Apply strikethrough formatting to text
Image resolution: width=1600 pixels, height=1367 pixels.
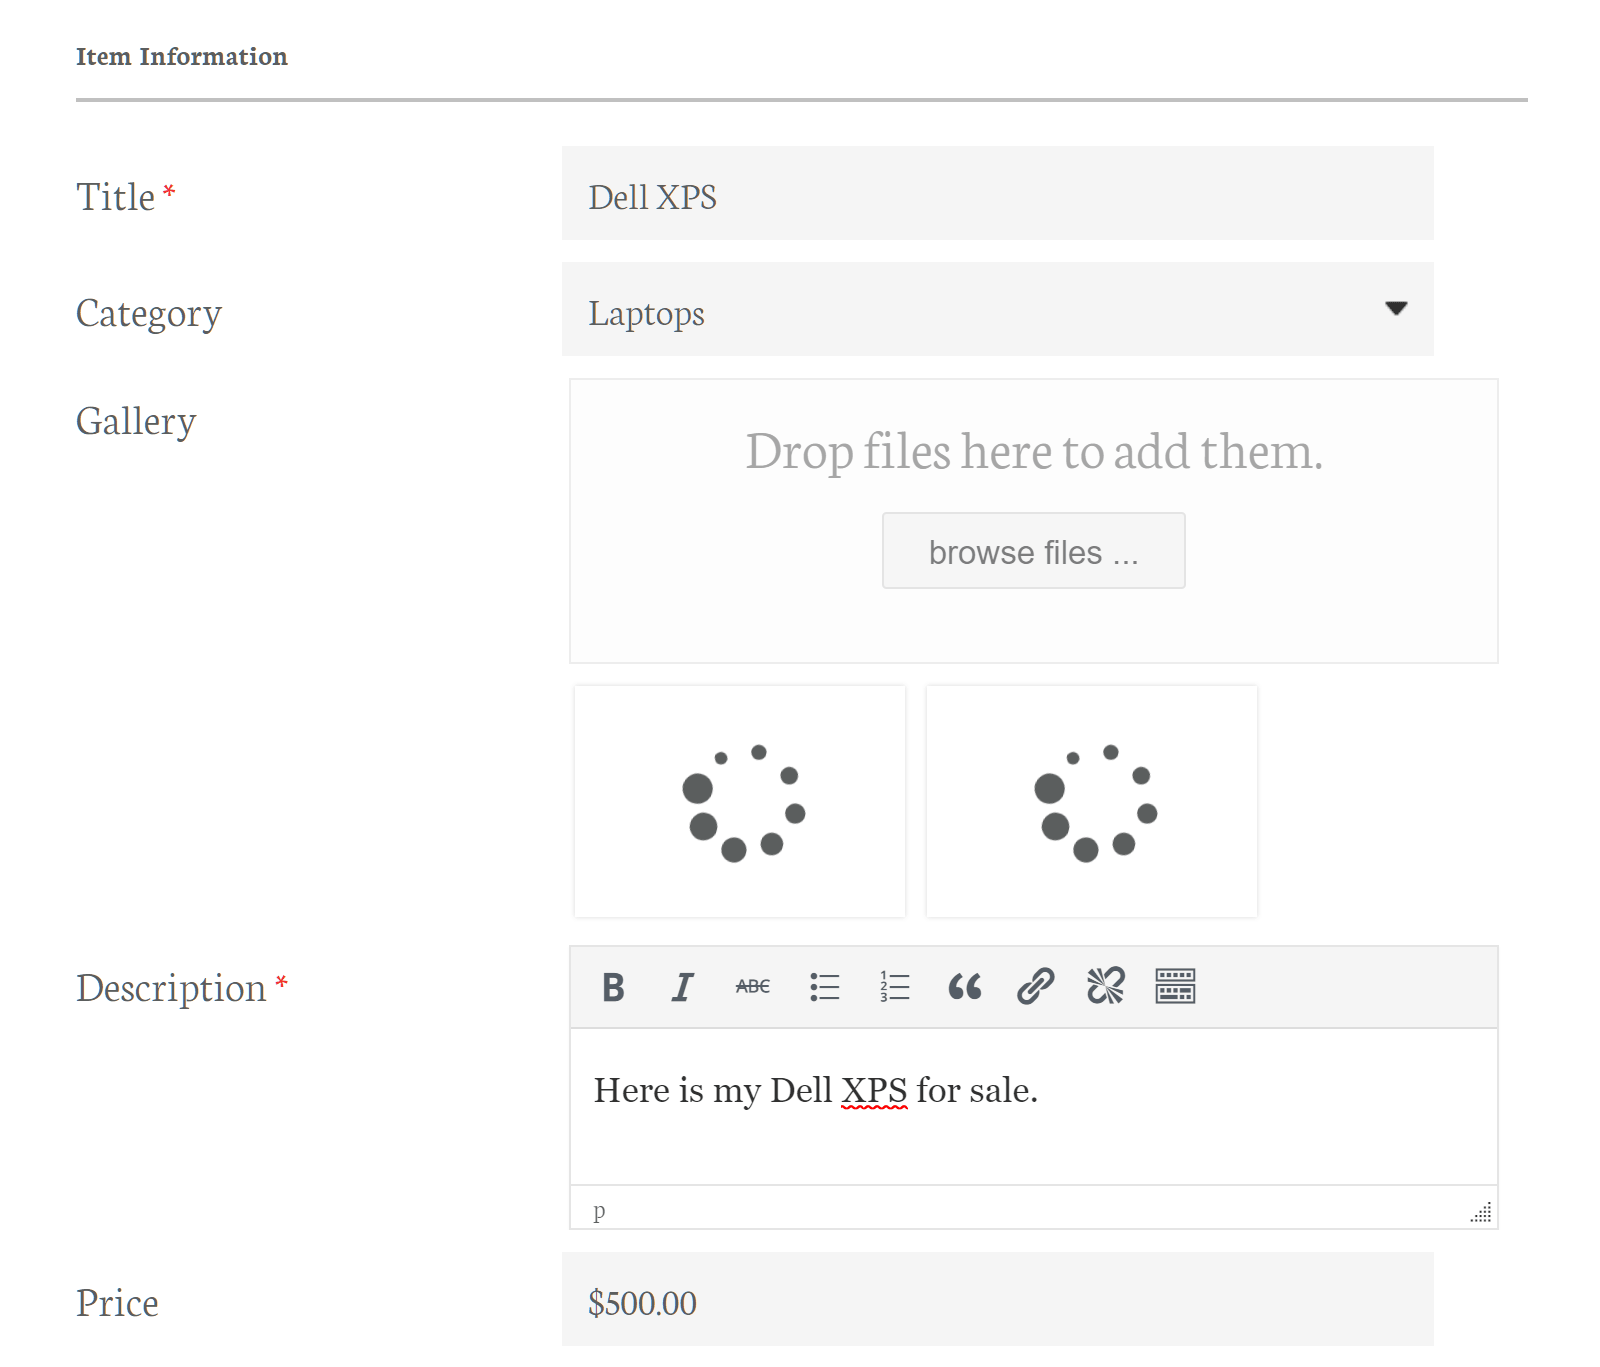[x=752, y=987]
